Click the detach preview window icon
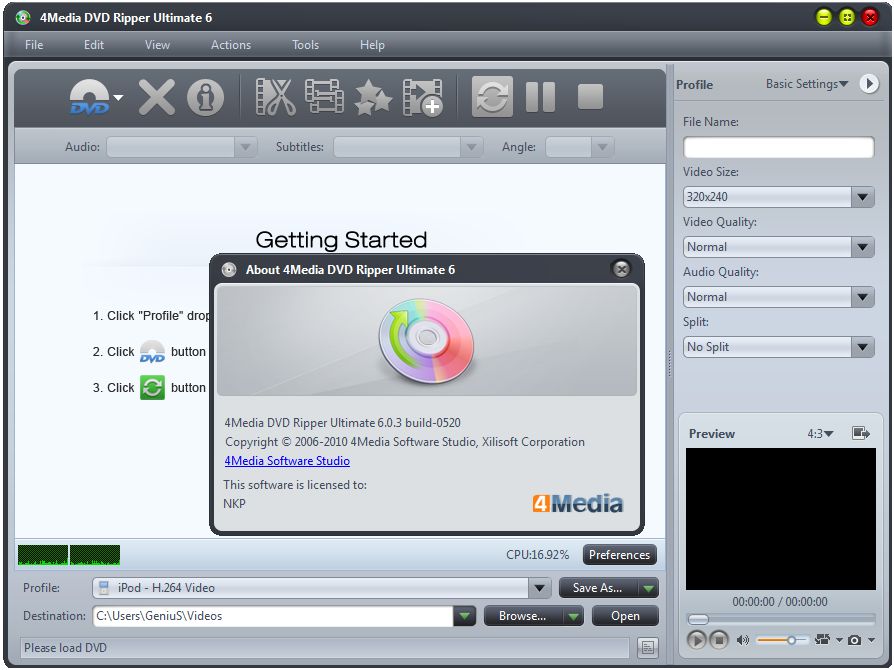 point(860,433)
